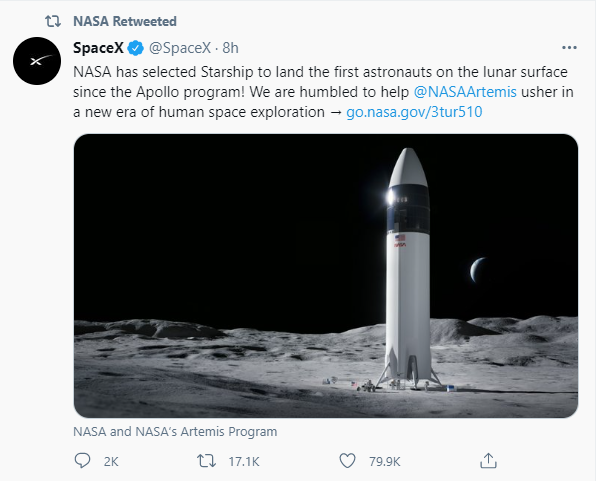Open the SpaceX display name

[x=98, y=48]
